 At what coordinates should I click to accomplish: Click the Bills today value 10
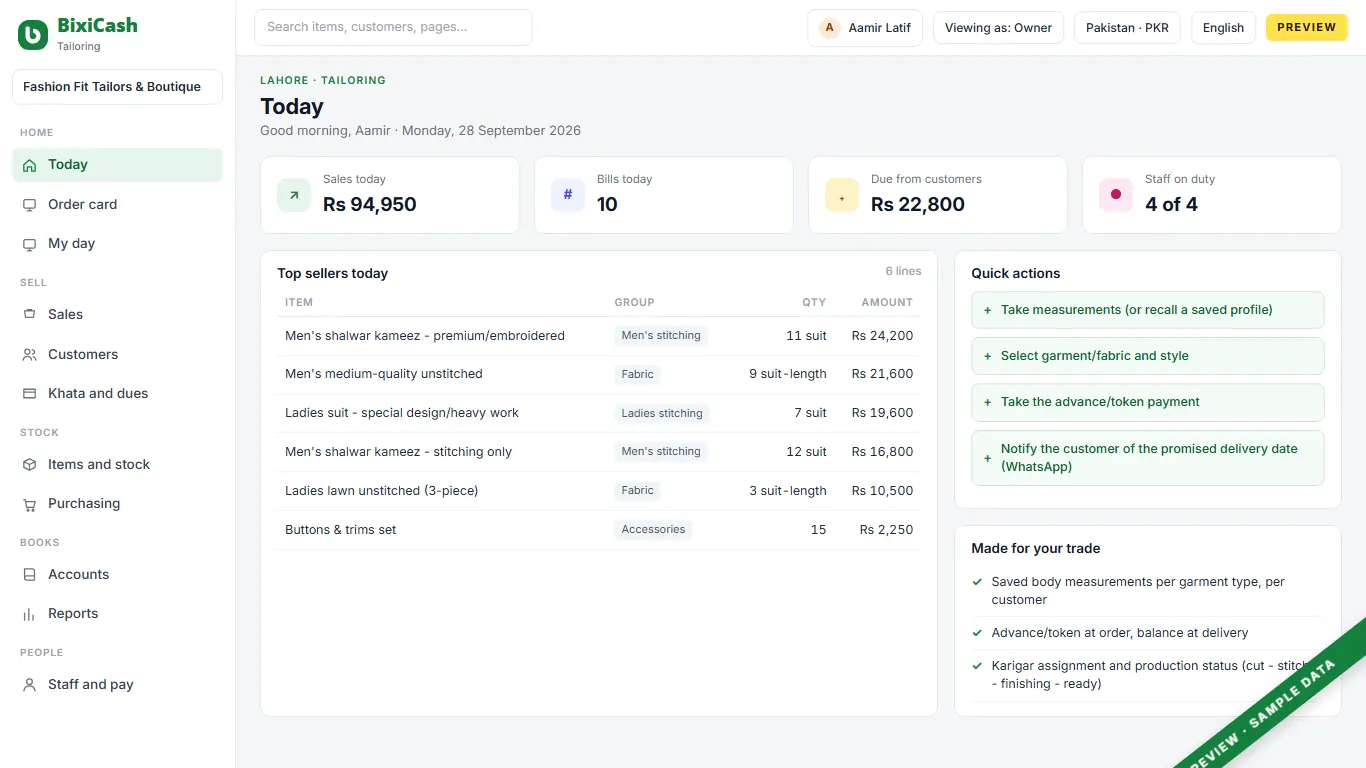(x=607, y=205)
